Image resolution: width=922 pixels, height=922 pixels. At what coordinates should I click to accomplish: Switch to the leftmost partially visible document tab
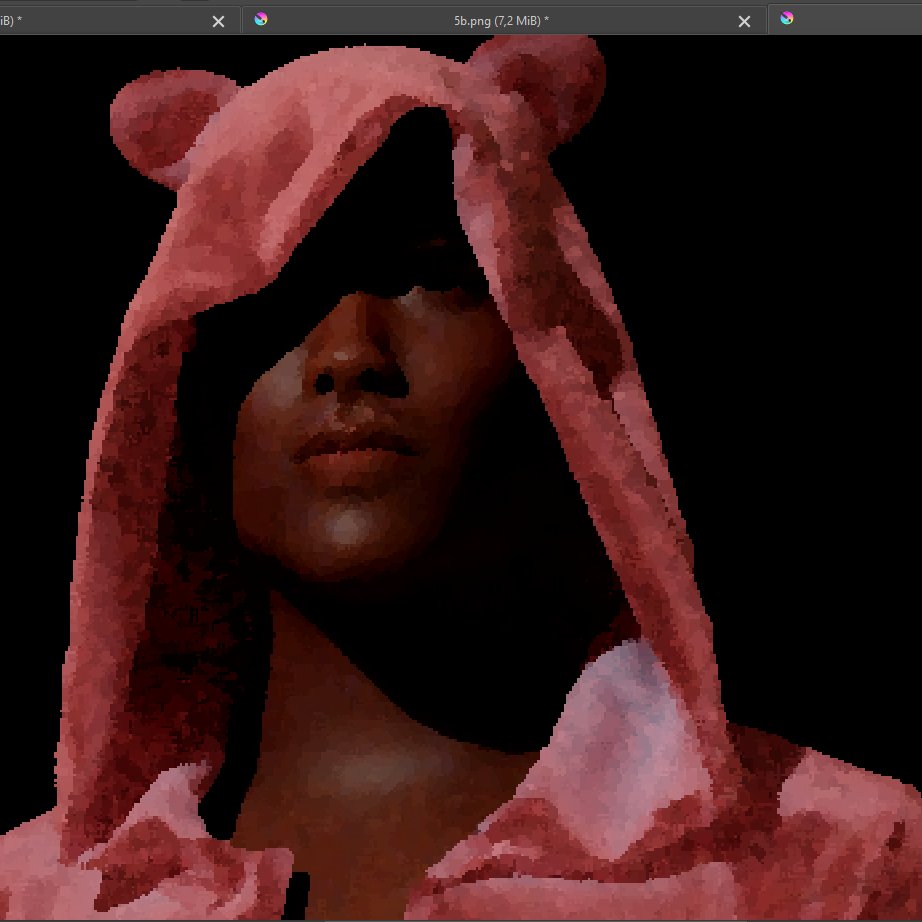[x=100, y=20]
